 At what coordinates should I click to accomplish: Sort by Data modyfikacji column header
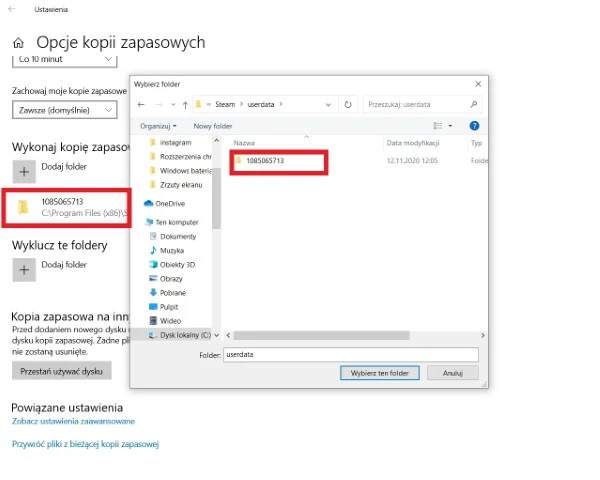click(414, 143)
